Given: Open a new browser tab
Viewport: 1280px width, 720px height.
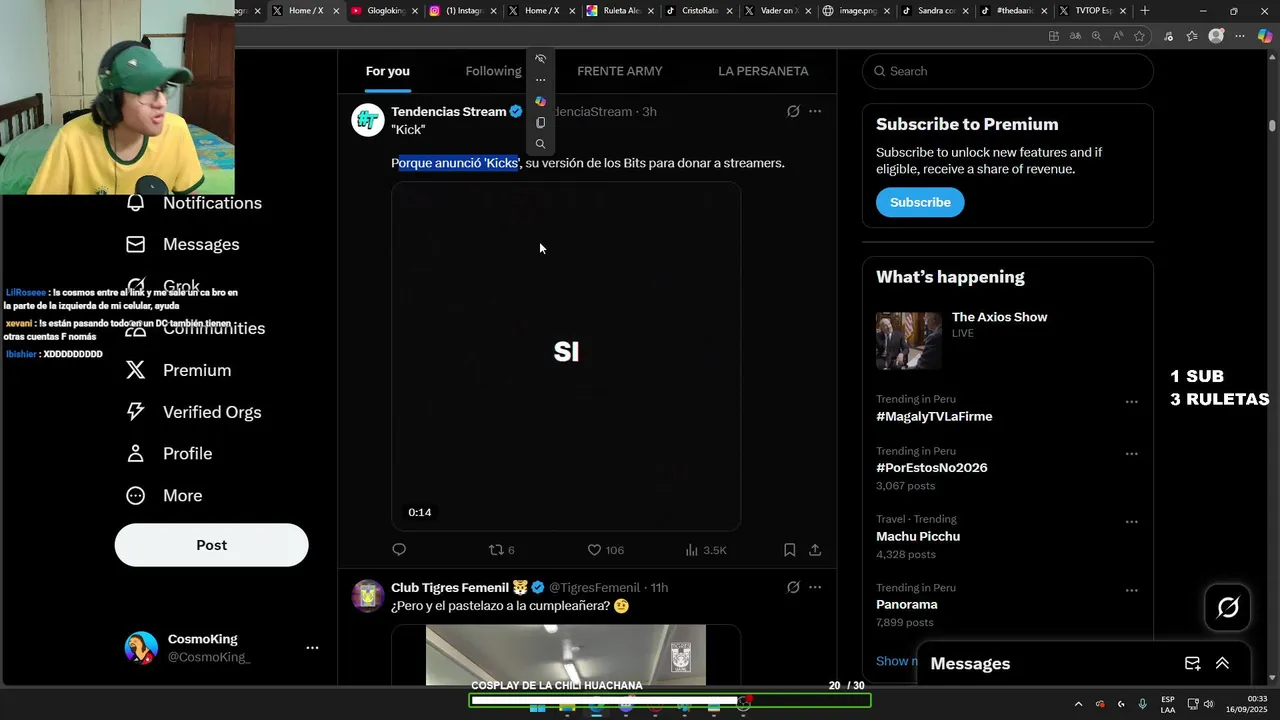Looking at the screenshot, I should 1145,11.
